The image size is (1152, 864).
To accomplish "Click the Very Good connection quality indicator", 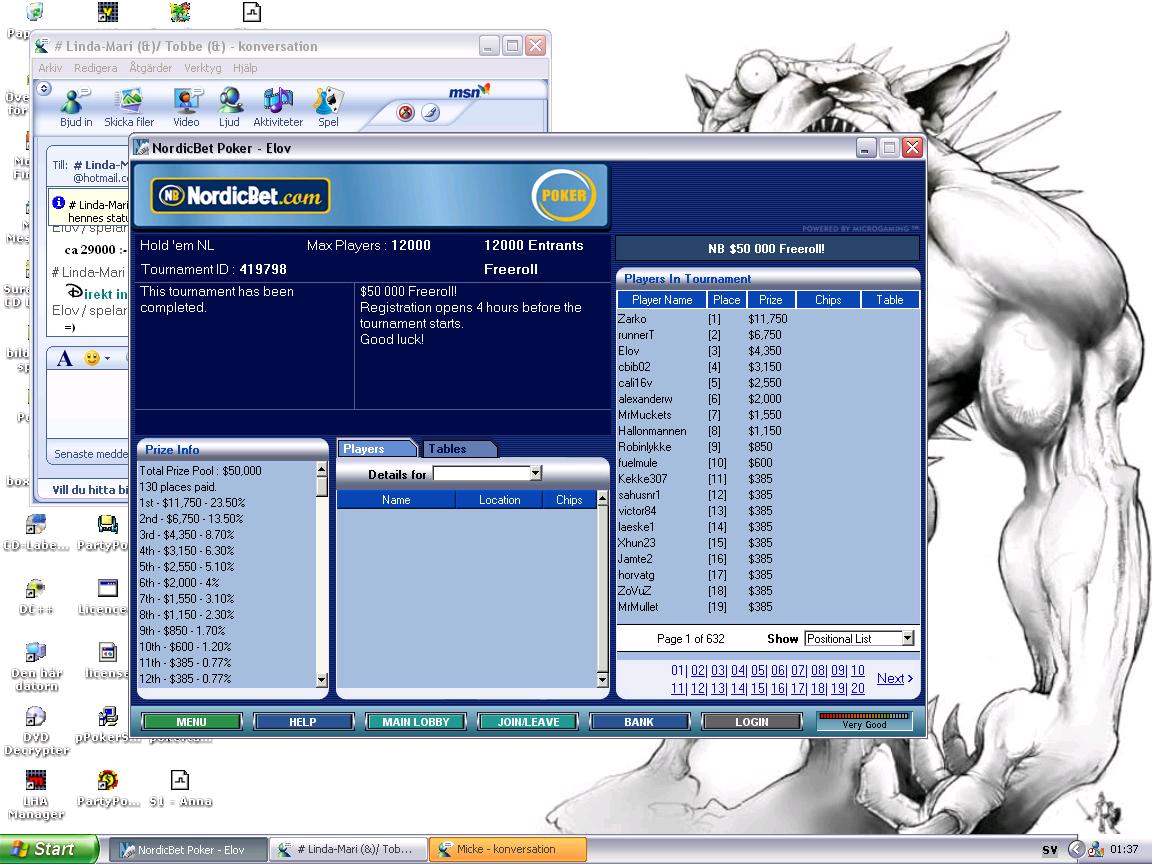I will coord(865,721).
